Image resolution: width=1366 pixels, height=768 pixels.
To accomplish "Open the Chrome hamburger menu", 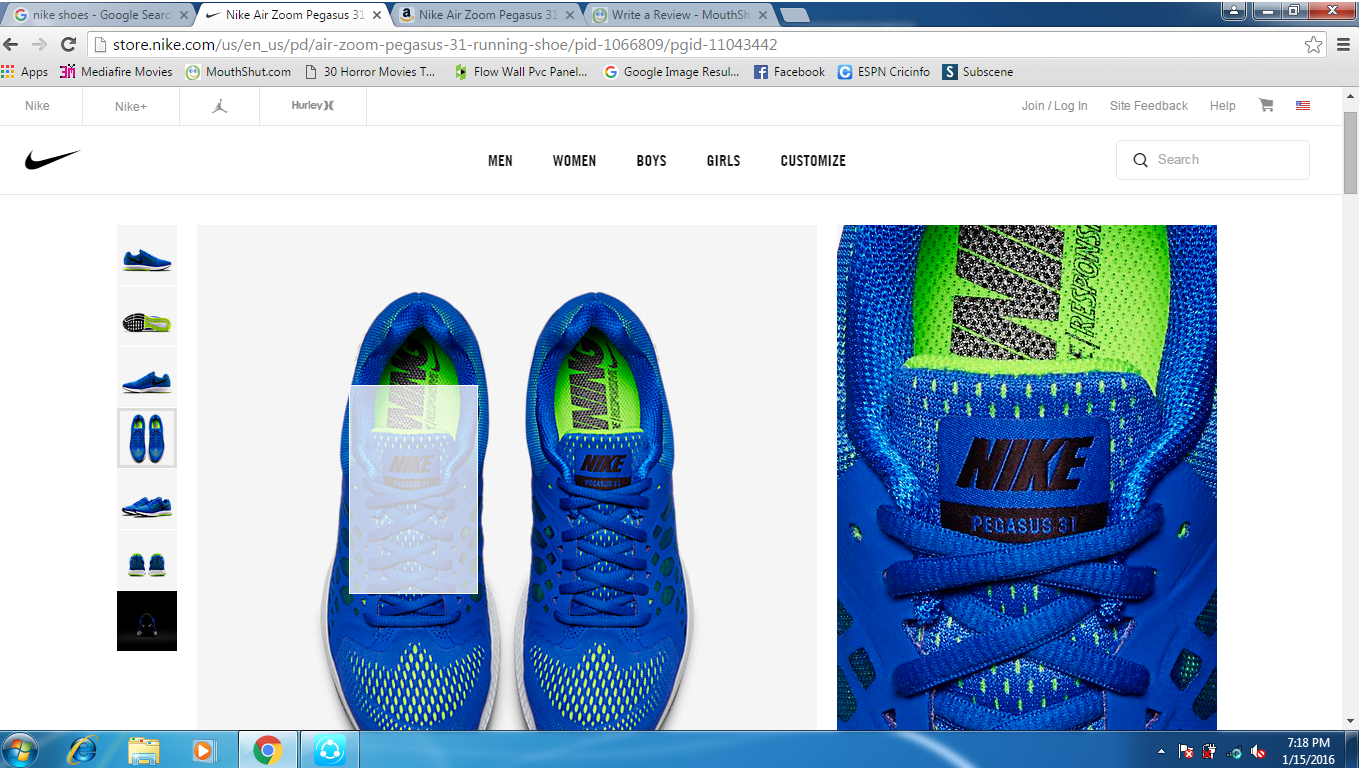I will coord(1344,45).
